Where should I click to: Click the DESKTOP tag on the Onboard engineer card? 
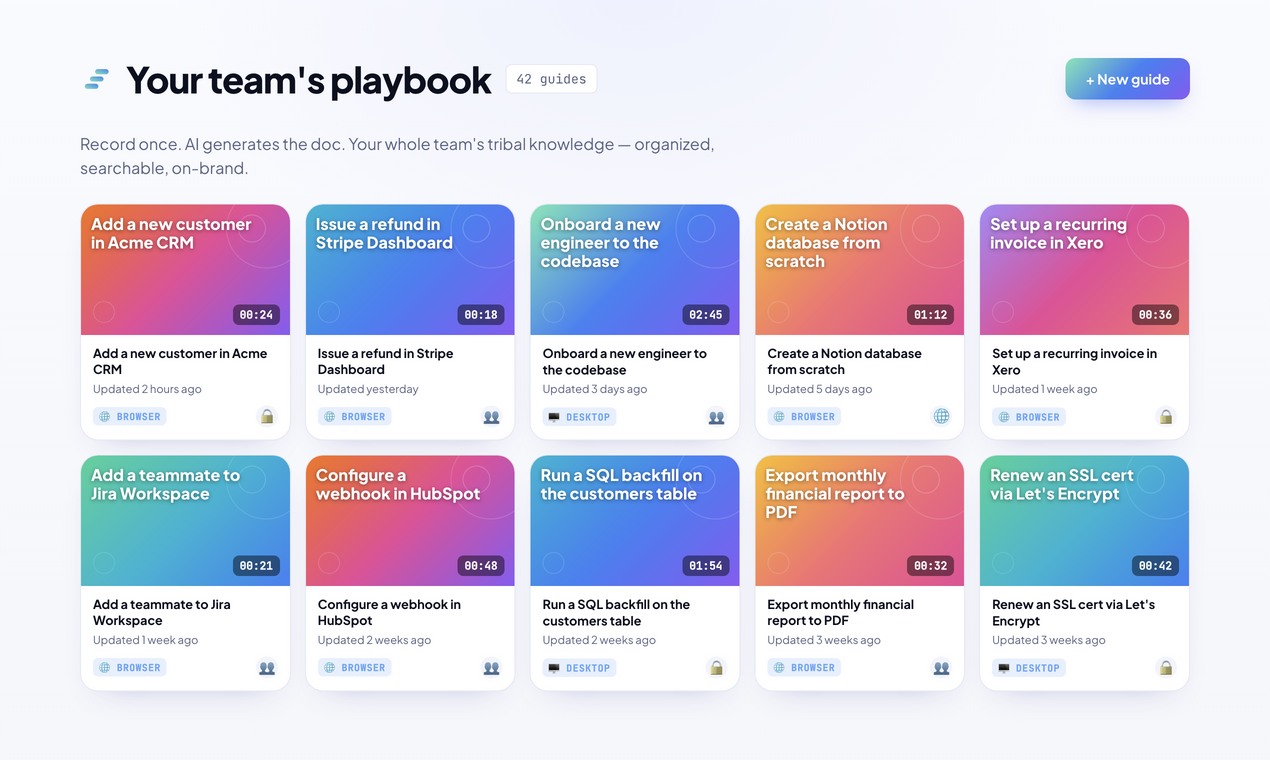[580, 417]
